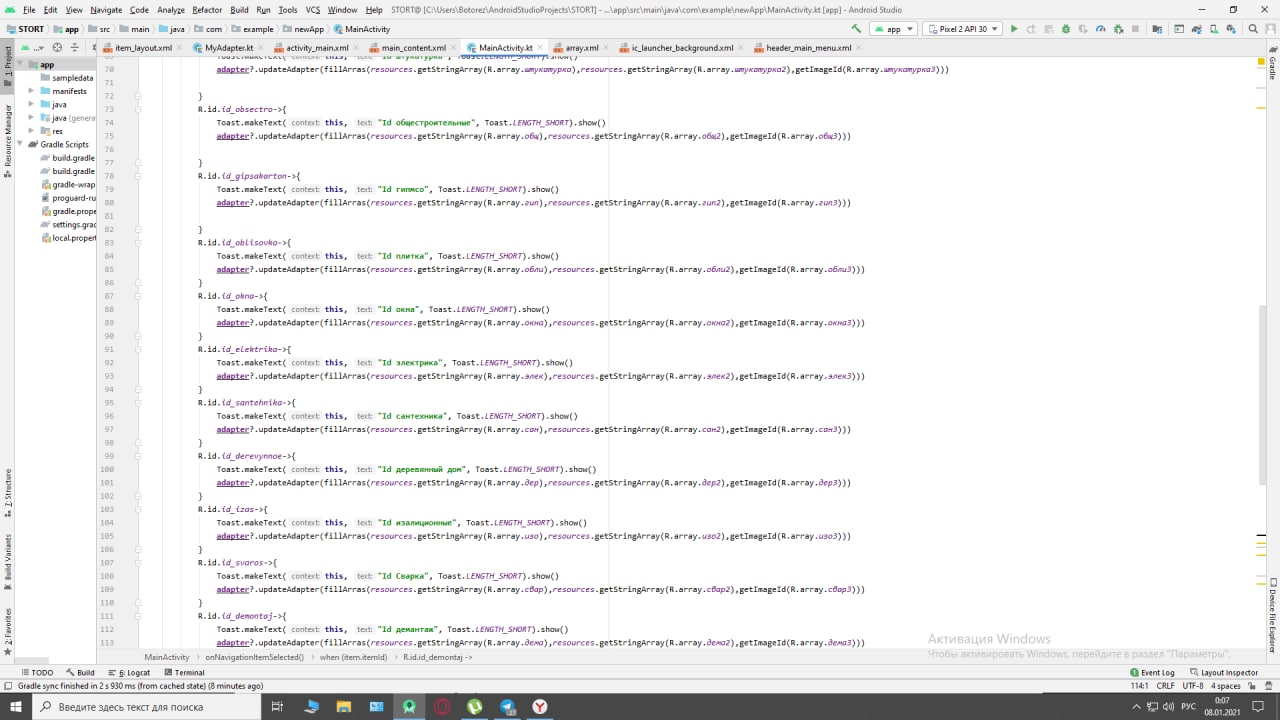Expand the res folder arrow

[32, 131]
